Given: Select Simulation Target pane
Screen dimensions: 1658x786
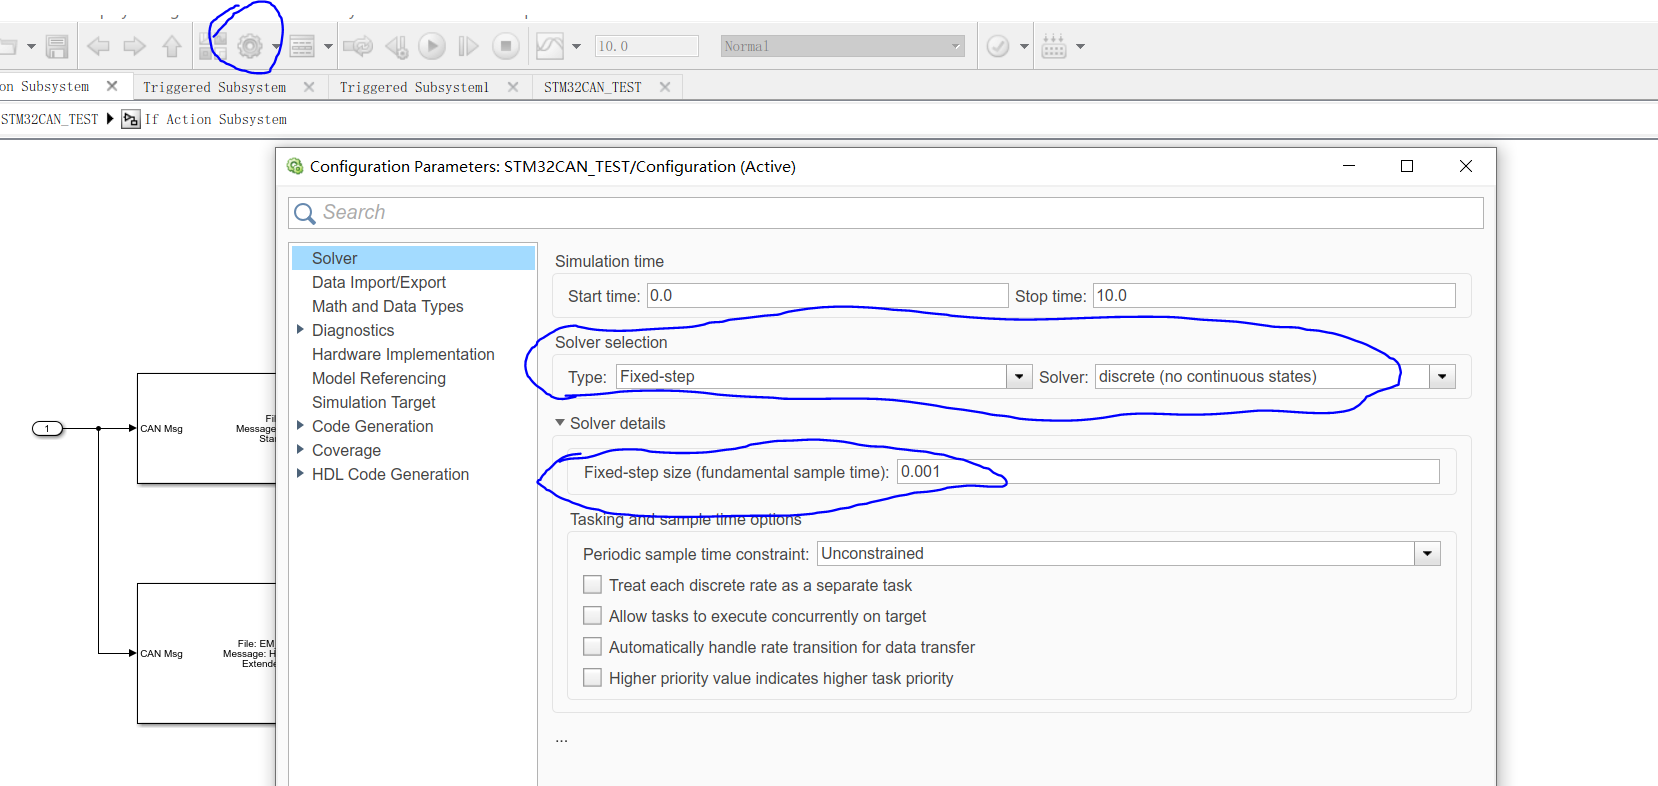Looking at the screenshot, I should [x=374, y=402].
